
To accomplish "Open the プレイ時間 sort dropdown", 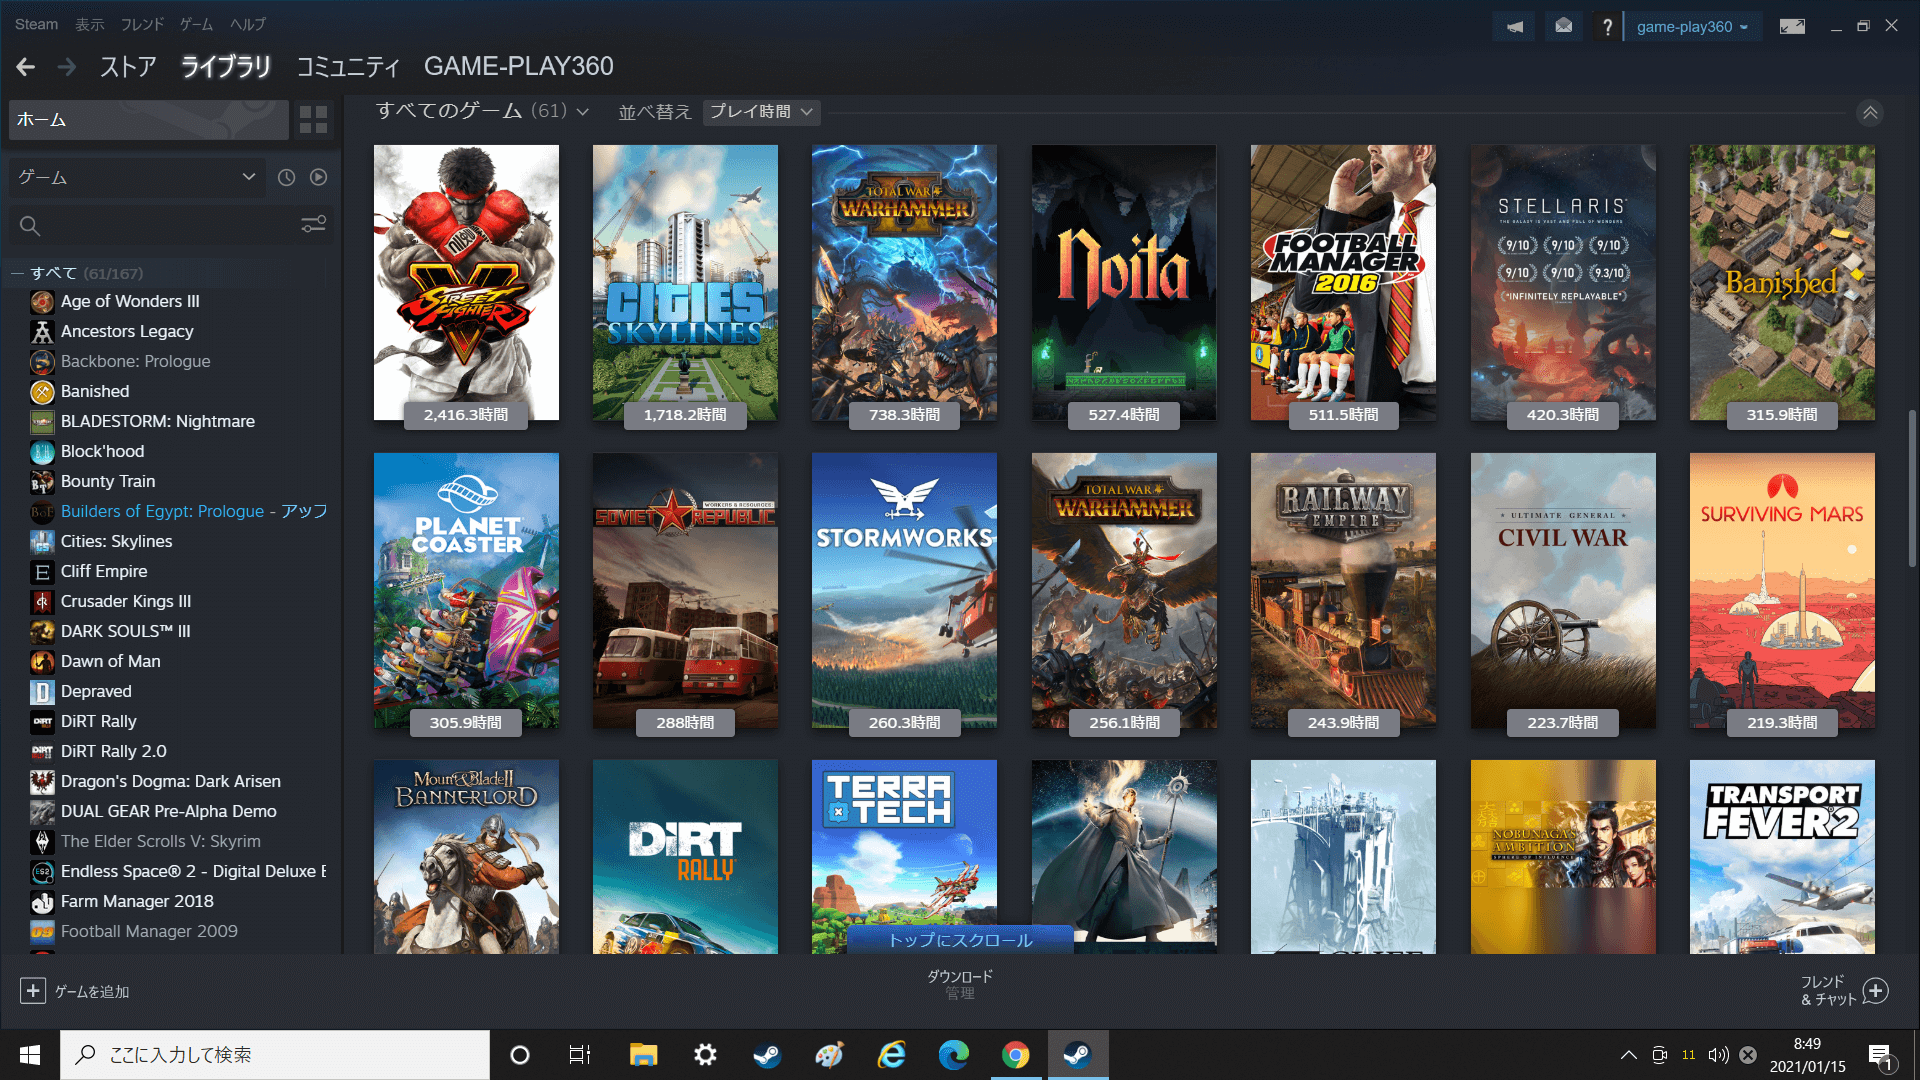I will (761, 112).
